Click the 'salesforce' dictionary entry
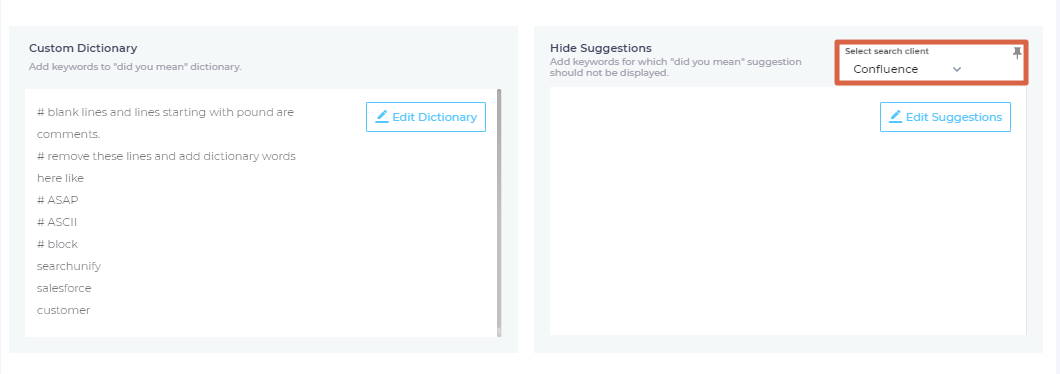Viewport: 1060px width, 374px height. (x=64, y=288)
